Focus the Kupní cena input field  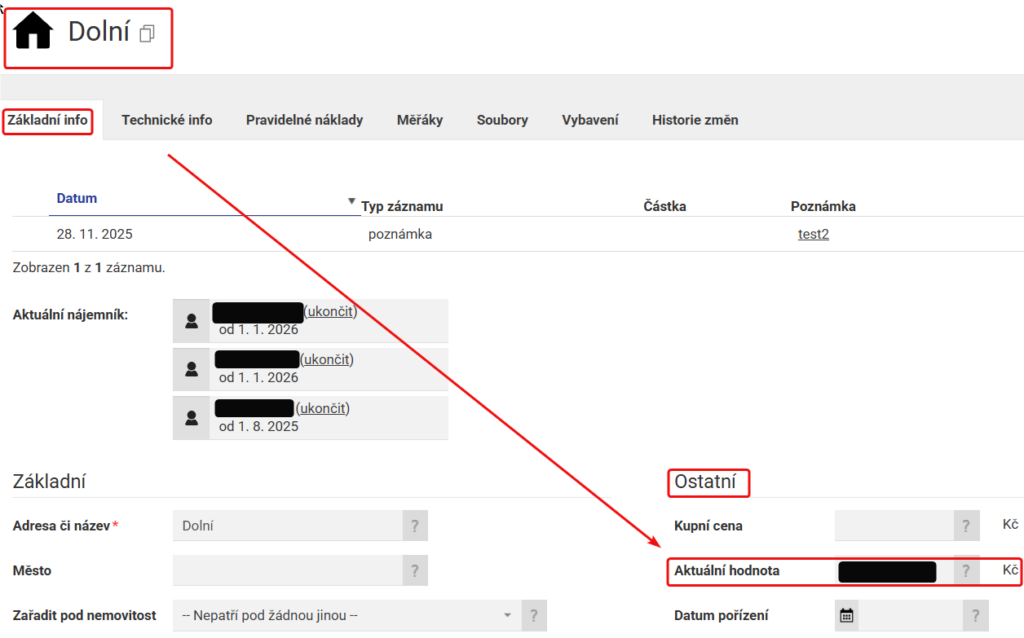click(894, 526)
